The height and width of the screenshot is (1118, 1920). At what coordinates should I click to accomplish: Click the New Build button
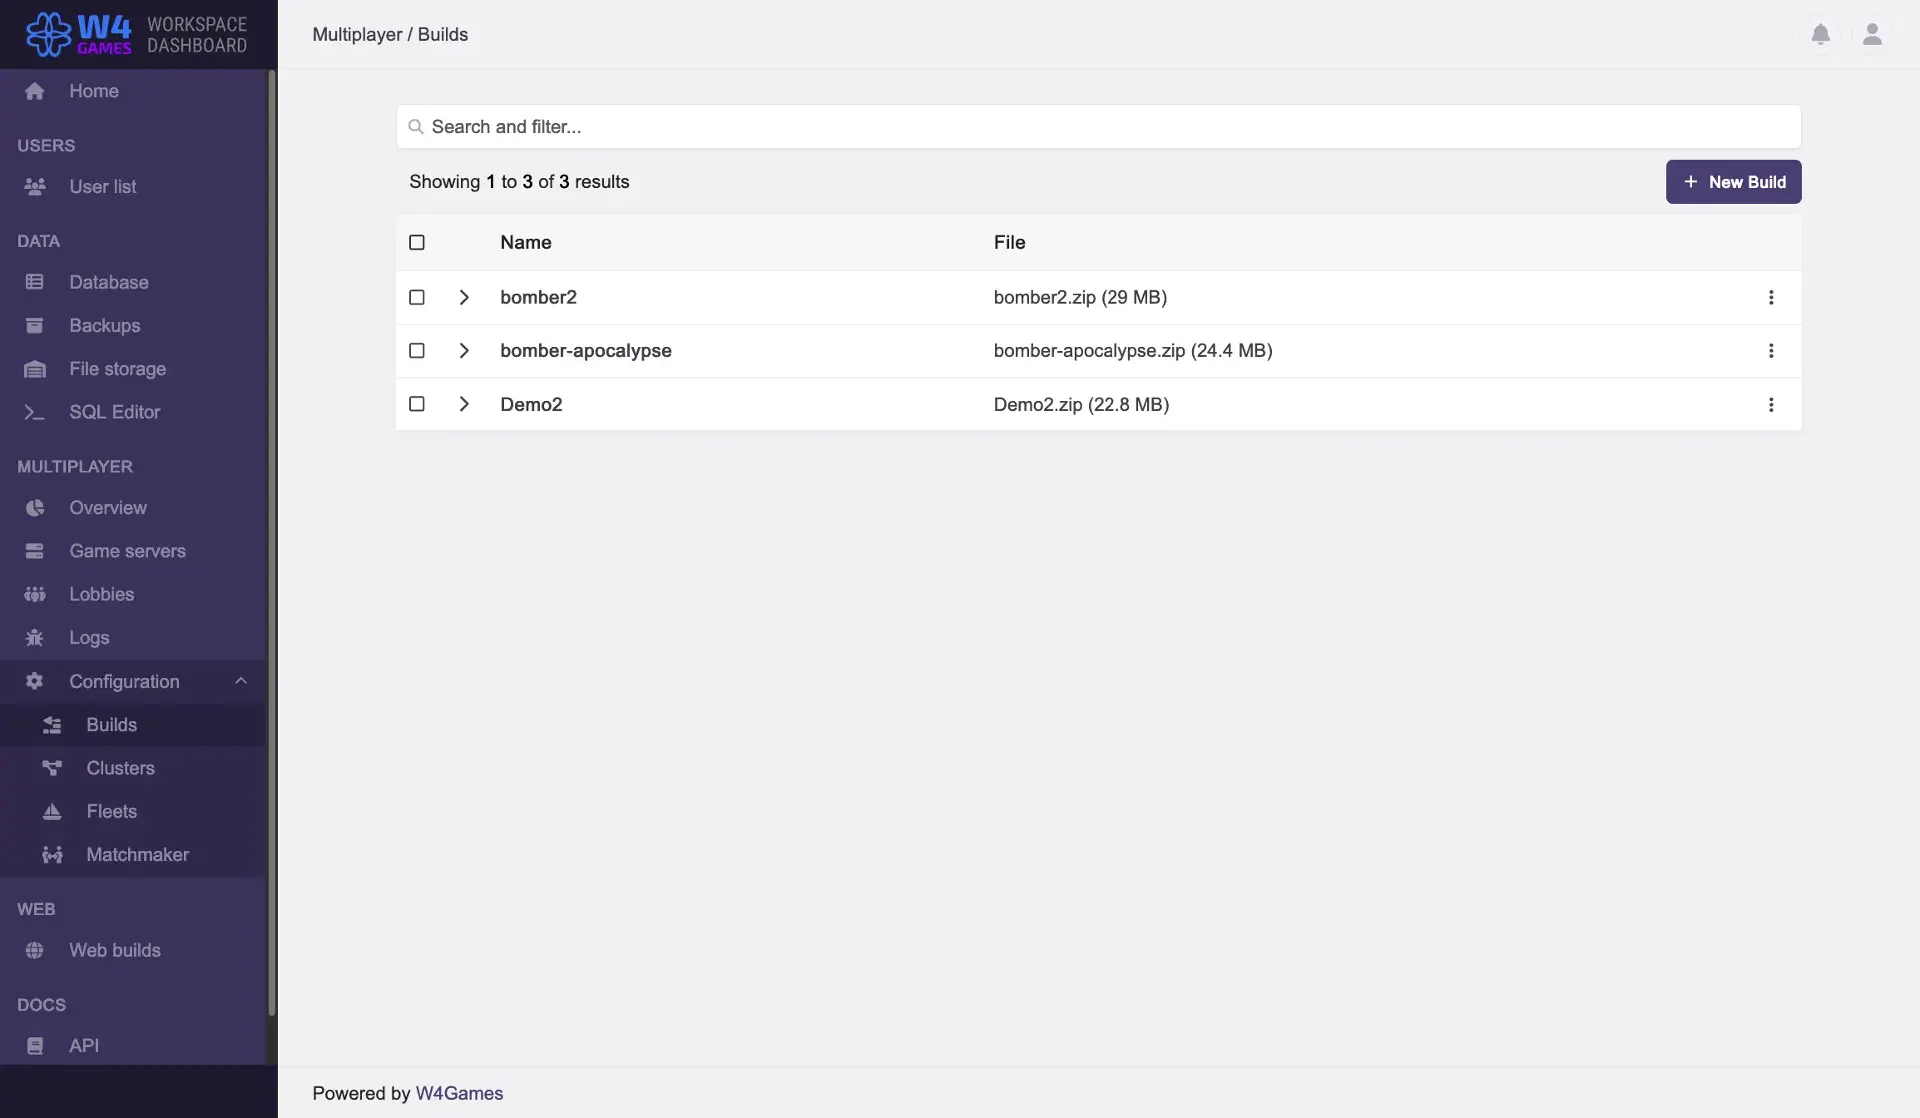coord(1733,182)
